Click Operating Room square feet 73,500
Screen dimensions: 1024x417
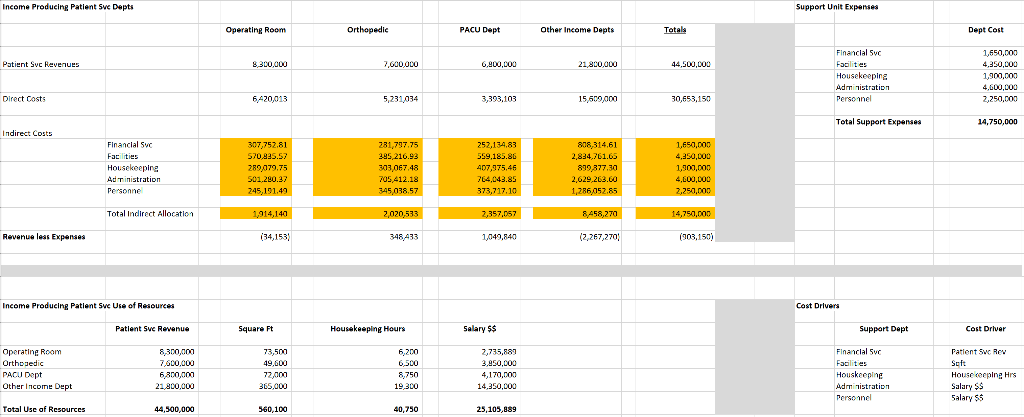point(275,352)
